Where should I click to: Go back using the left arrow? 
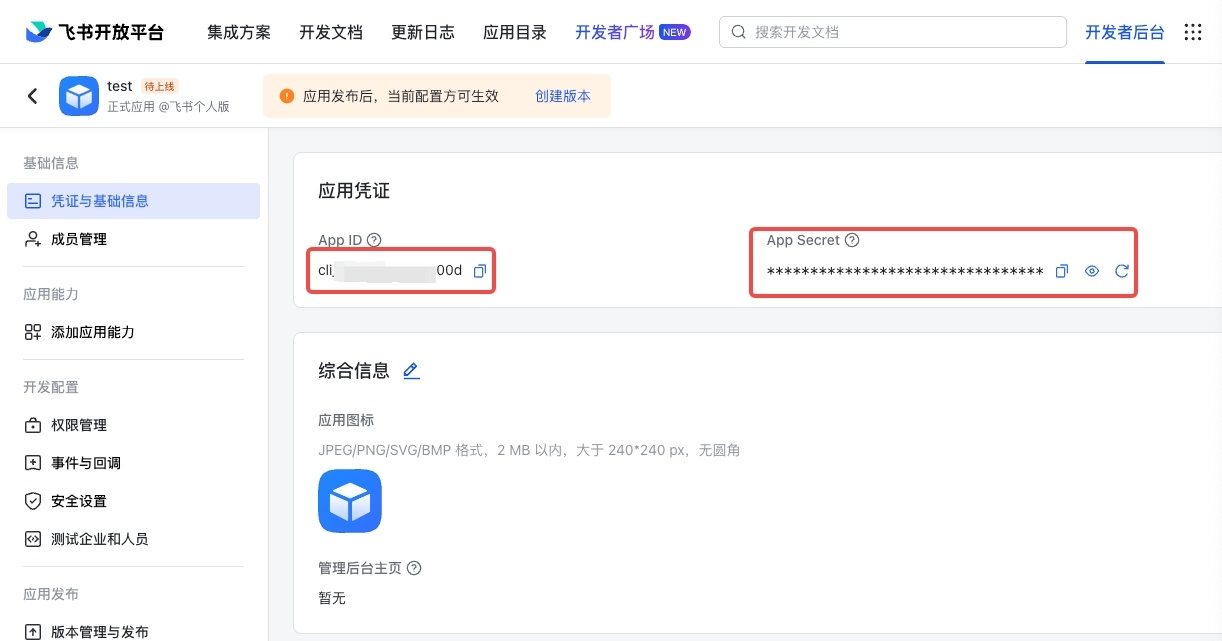pyautogui.click(x=33, y=96)
